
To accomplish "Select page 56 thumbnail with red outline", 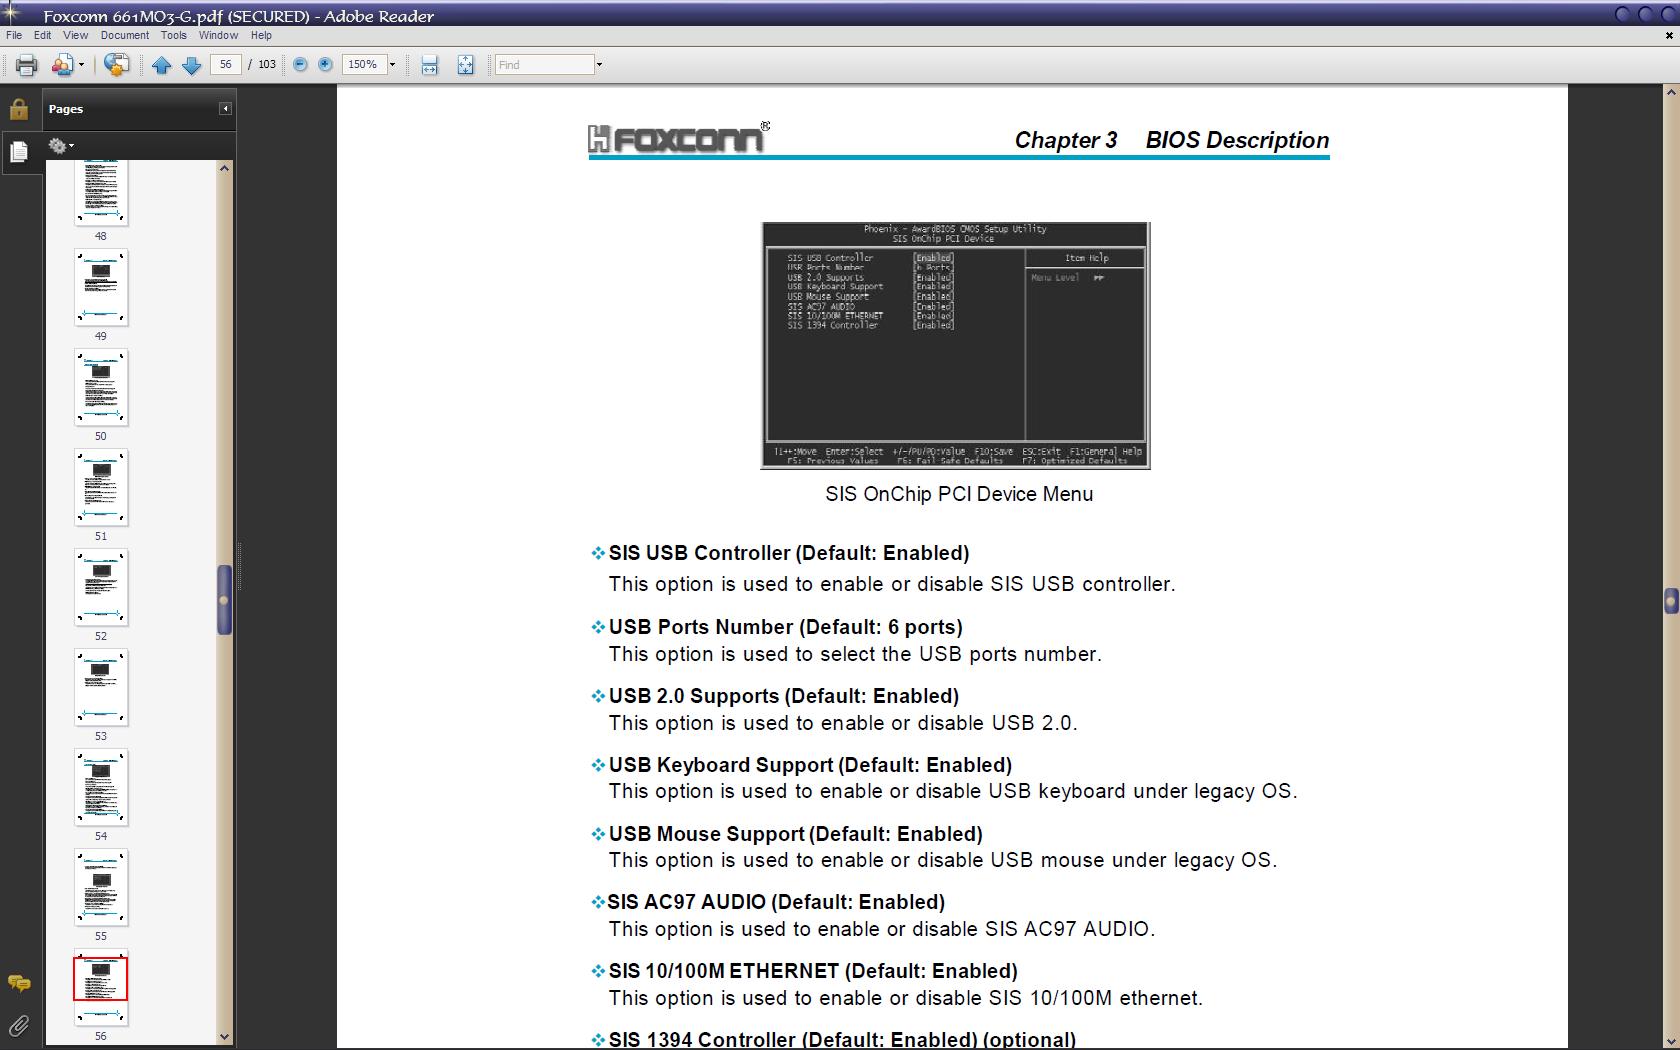I will pyautogui.click(x=101, y=987).
